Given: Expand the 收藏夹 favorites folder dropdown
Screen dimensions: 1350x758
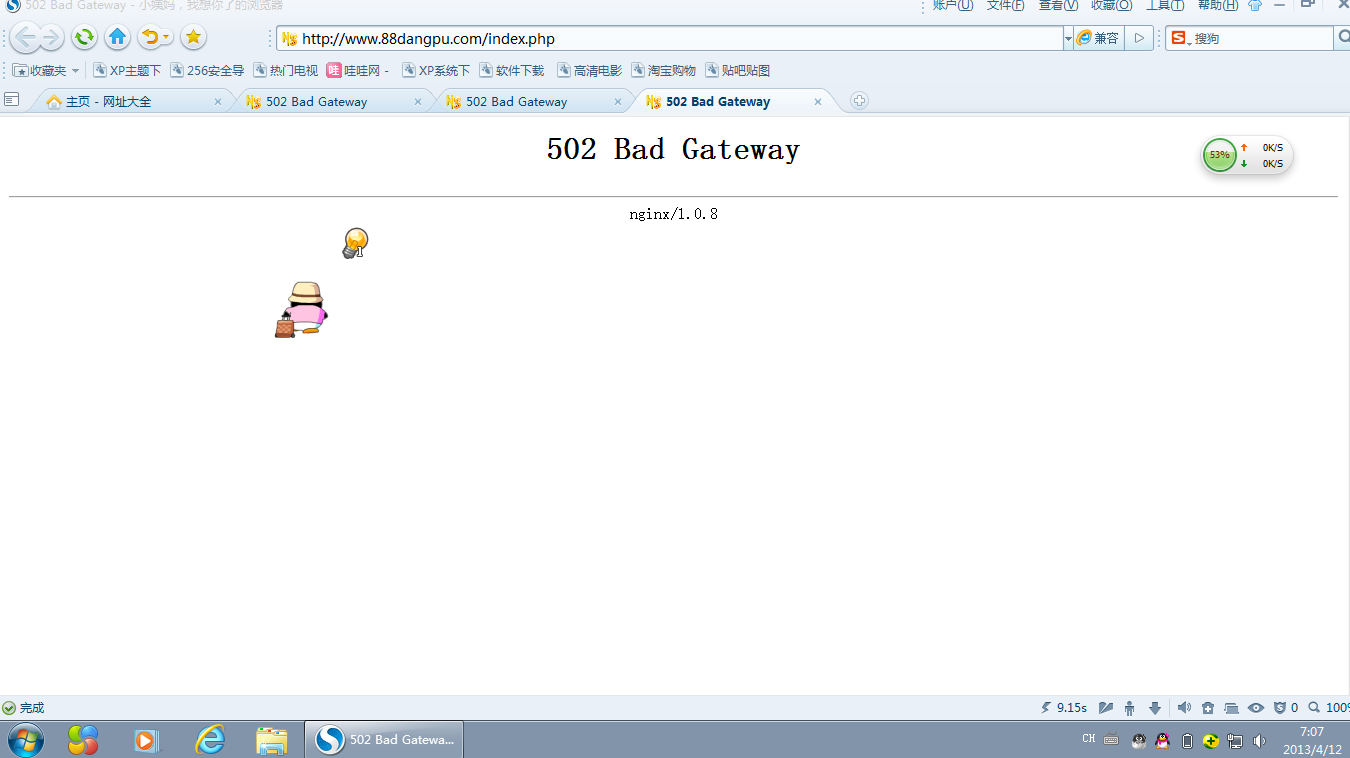Looking at the screenshot, I should tap(75, 71).
